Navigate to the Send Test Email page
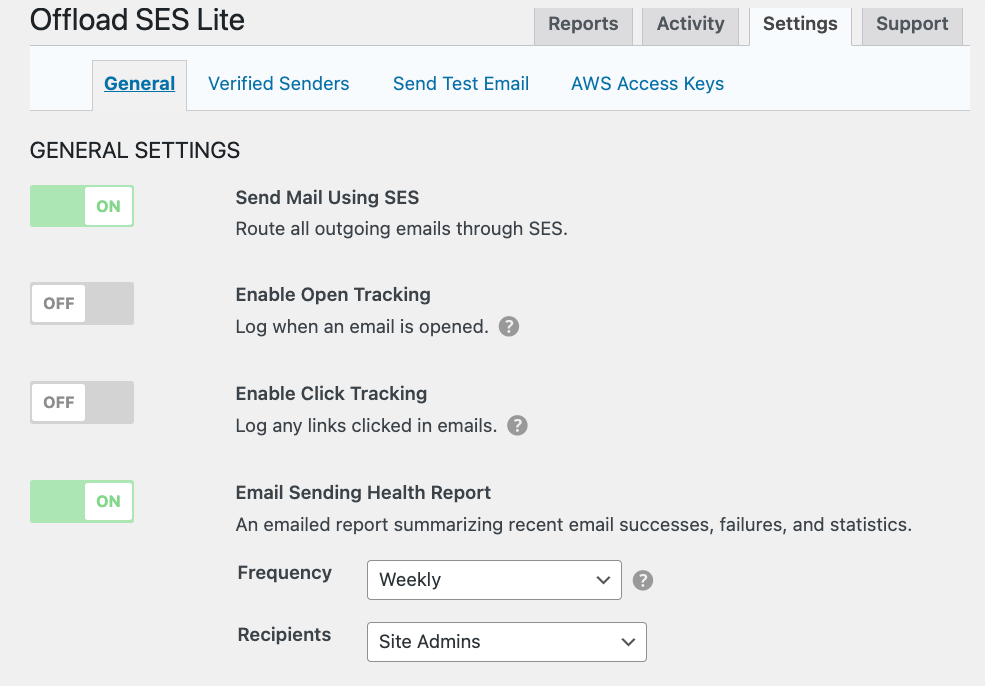 coord(461,84)
